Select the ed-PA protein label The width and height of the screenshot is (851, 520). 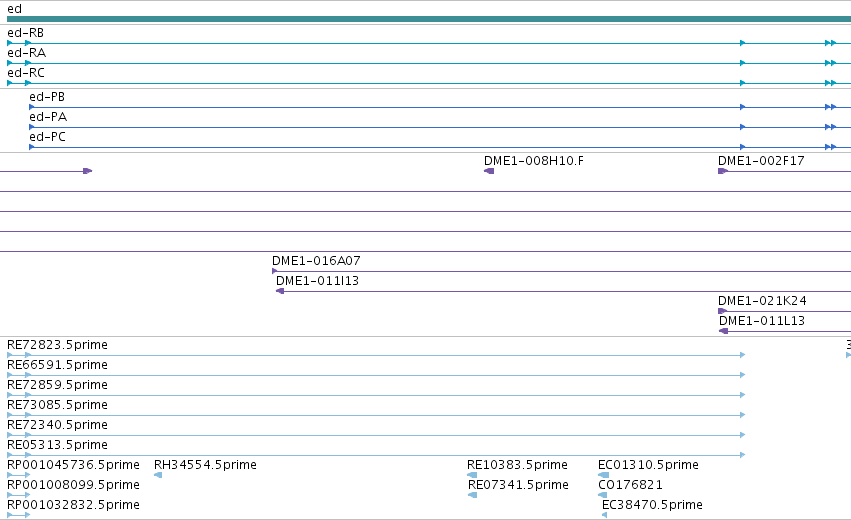(x=48, y=117)
